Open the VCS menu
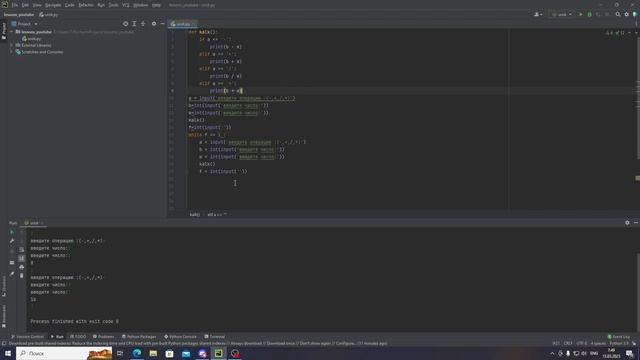Image resolution: width=640 pixels, height=360 pixels. [126, 5]
